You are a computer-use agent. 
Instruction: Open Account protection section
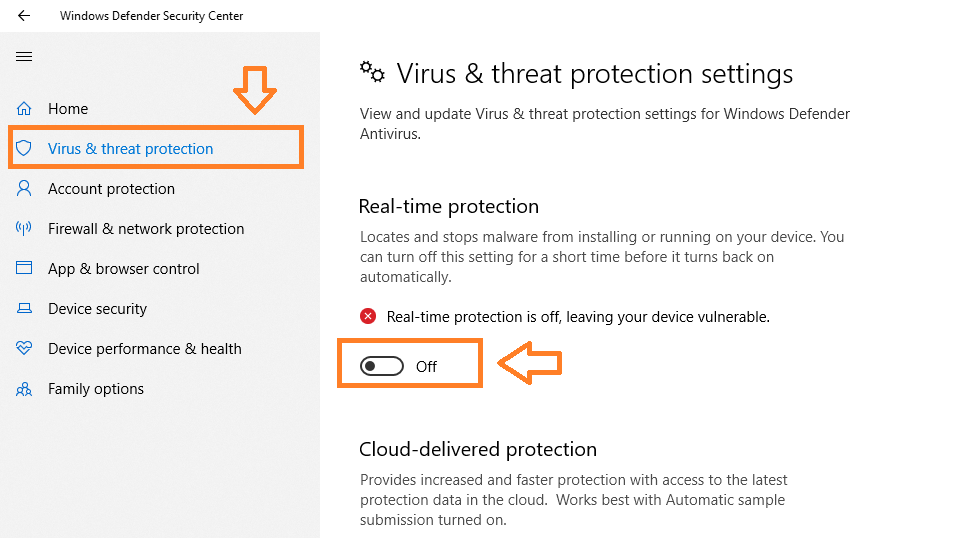pyautogui.click(x=111, y=189)
